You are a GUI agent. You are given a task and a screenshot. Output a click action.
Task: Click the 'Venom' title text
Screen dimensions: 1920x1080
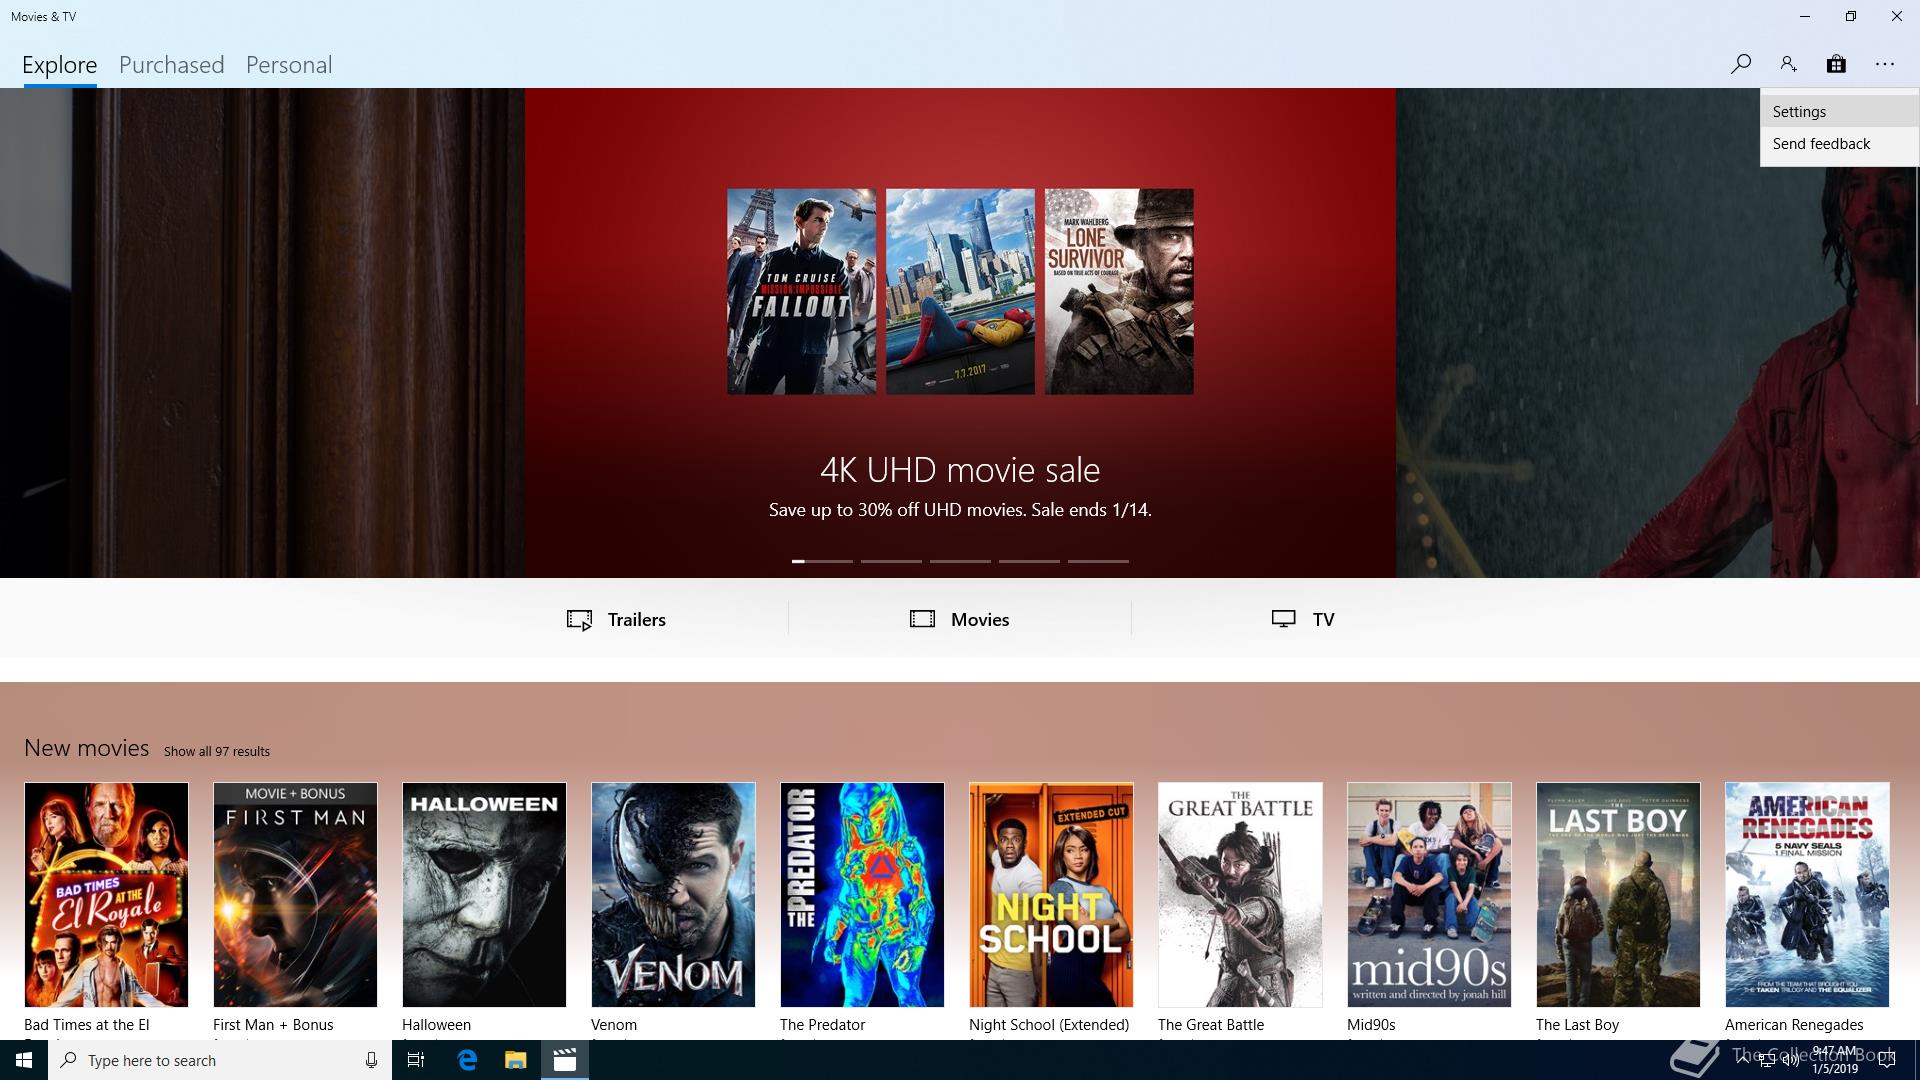tap(614, 1025)
